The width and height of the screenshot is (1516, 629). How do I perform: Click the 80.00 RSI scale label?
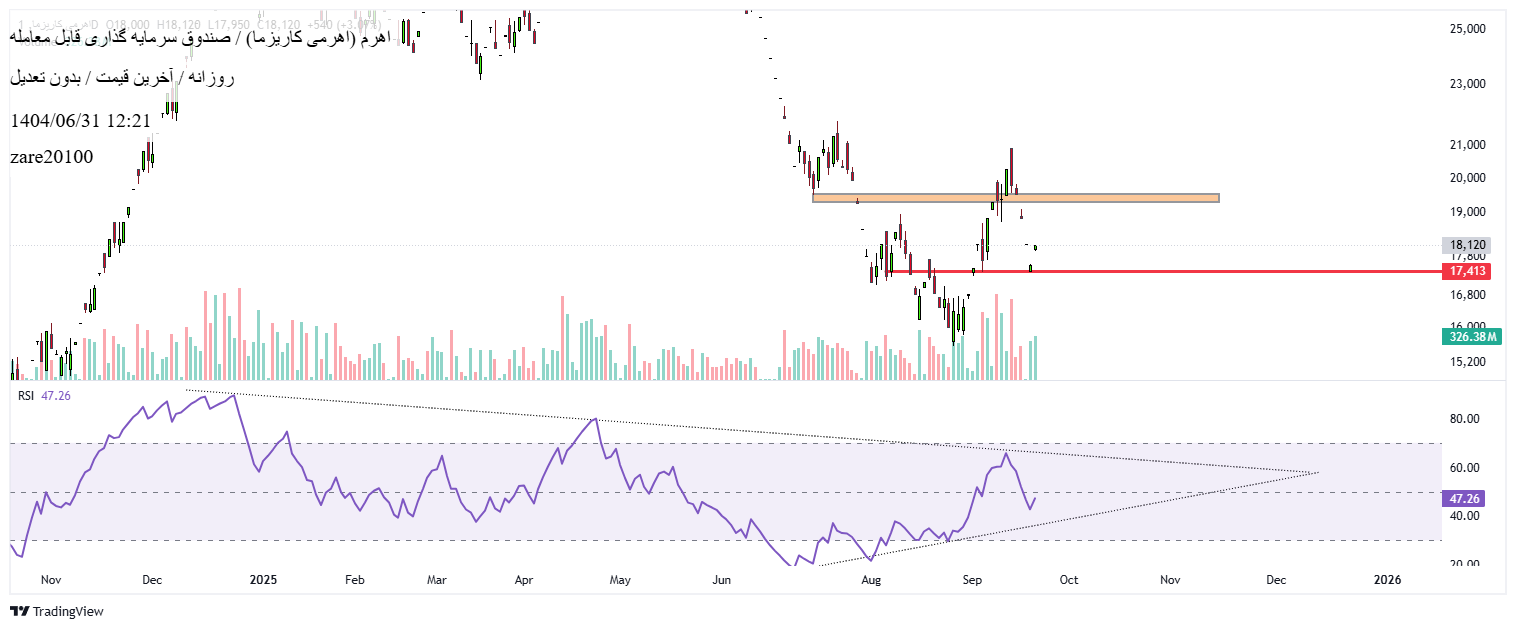click(1465, 420)
